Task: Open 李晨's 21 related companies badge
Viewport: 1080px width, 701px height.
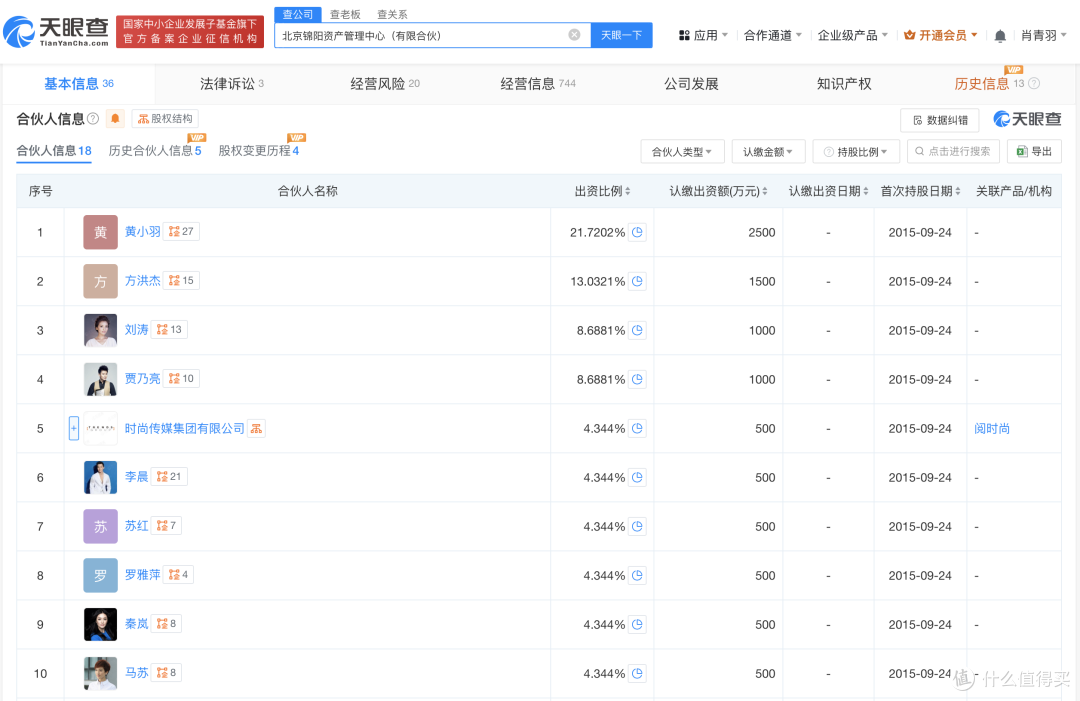Action: point(169,477)
